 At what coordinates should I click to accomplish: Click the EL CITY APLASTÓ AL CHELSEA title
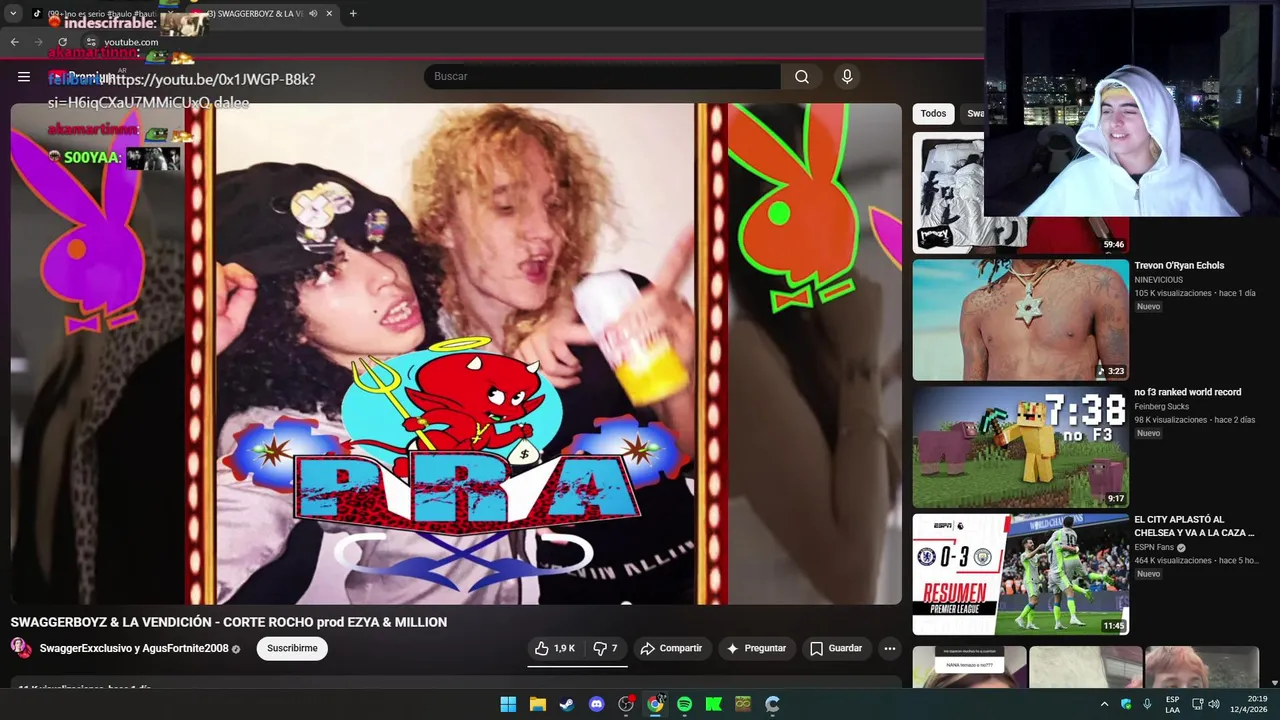point(1194,527)
